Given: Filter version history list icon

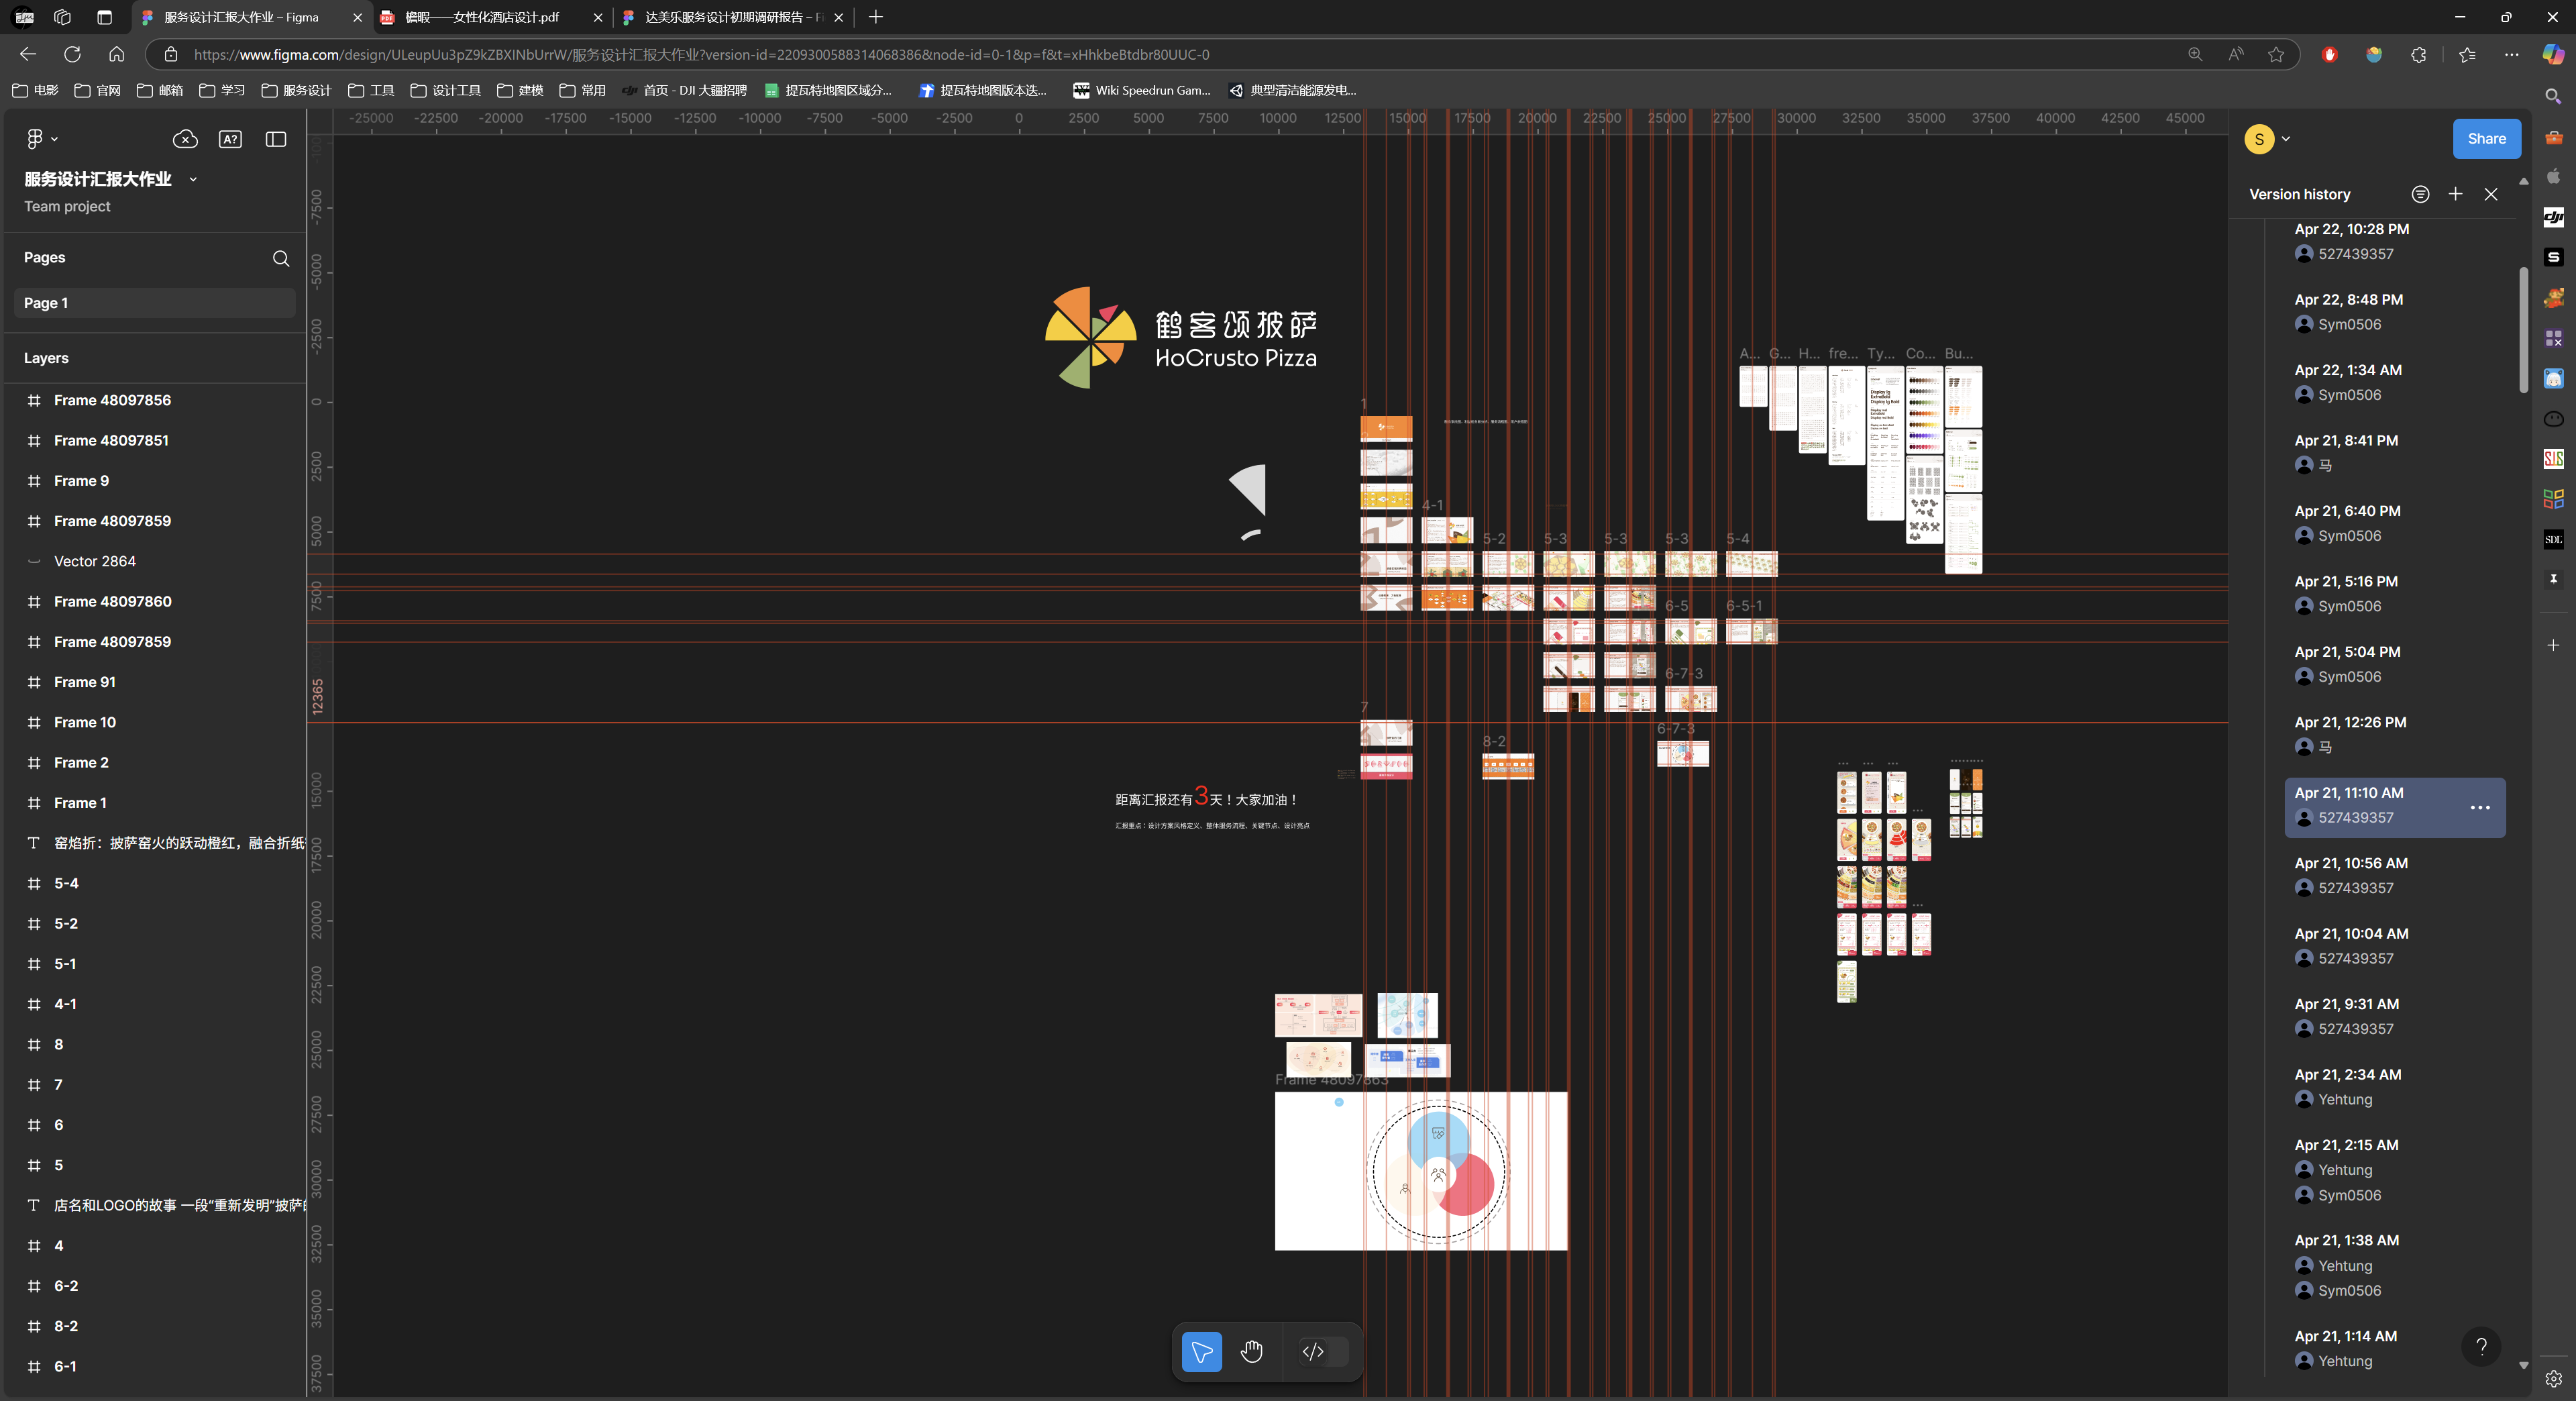Looking at the screenshot, I should [x=2420, y=194].
